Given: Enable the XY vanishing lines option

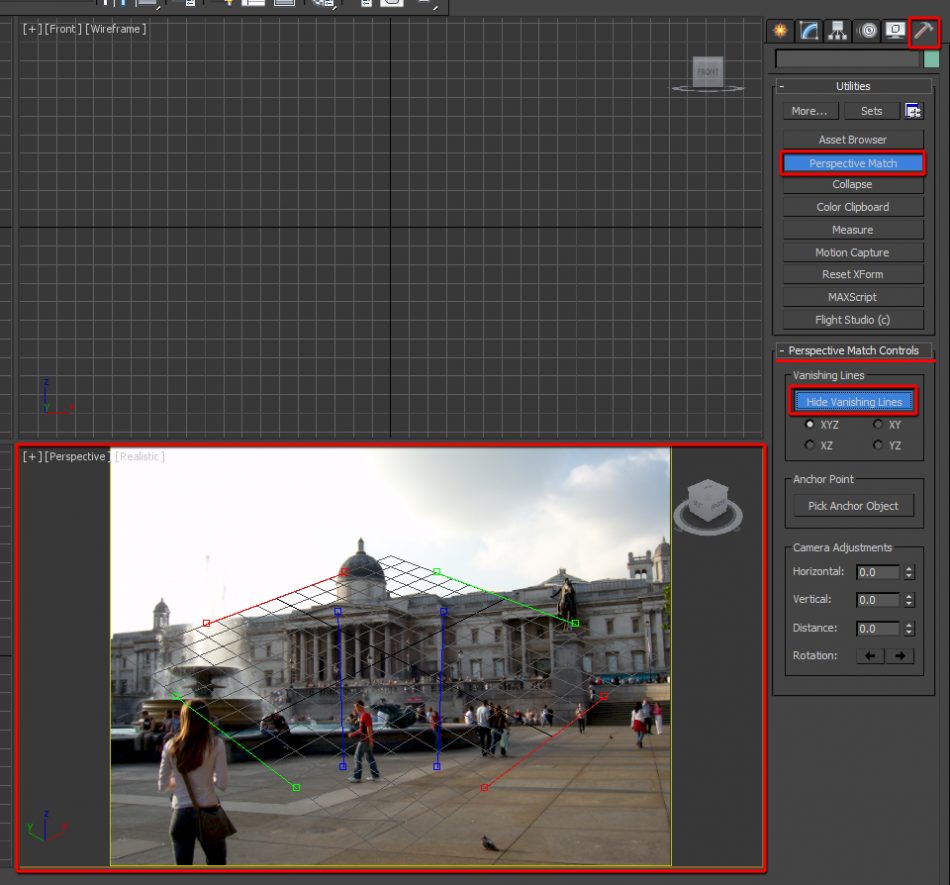Looking at the screenshot, I should [x=878, y=424].
